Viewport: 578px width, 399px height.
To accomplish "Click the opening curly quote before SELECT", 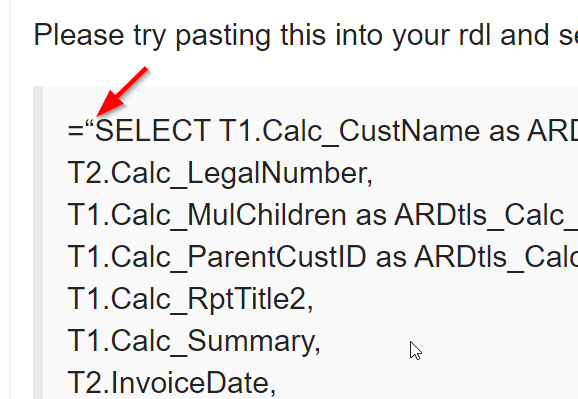I will pos(90,123).
